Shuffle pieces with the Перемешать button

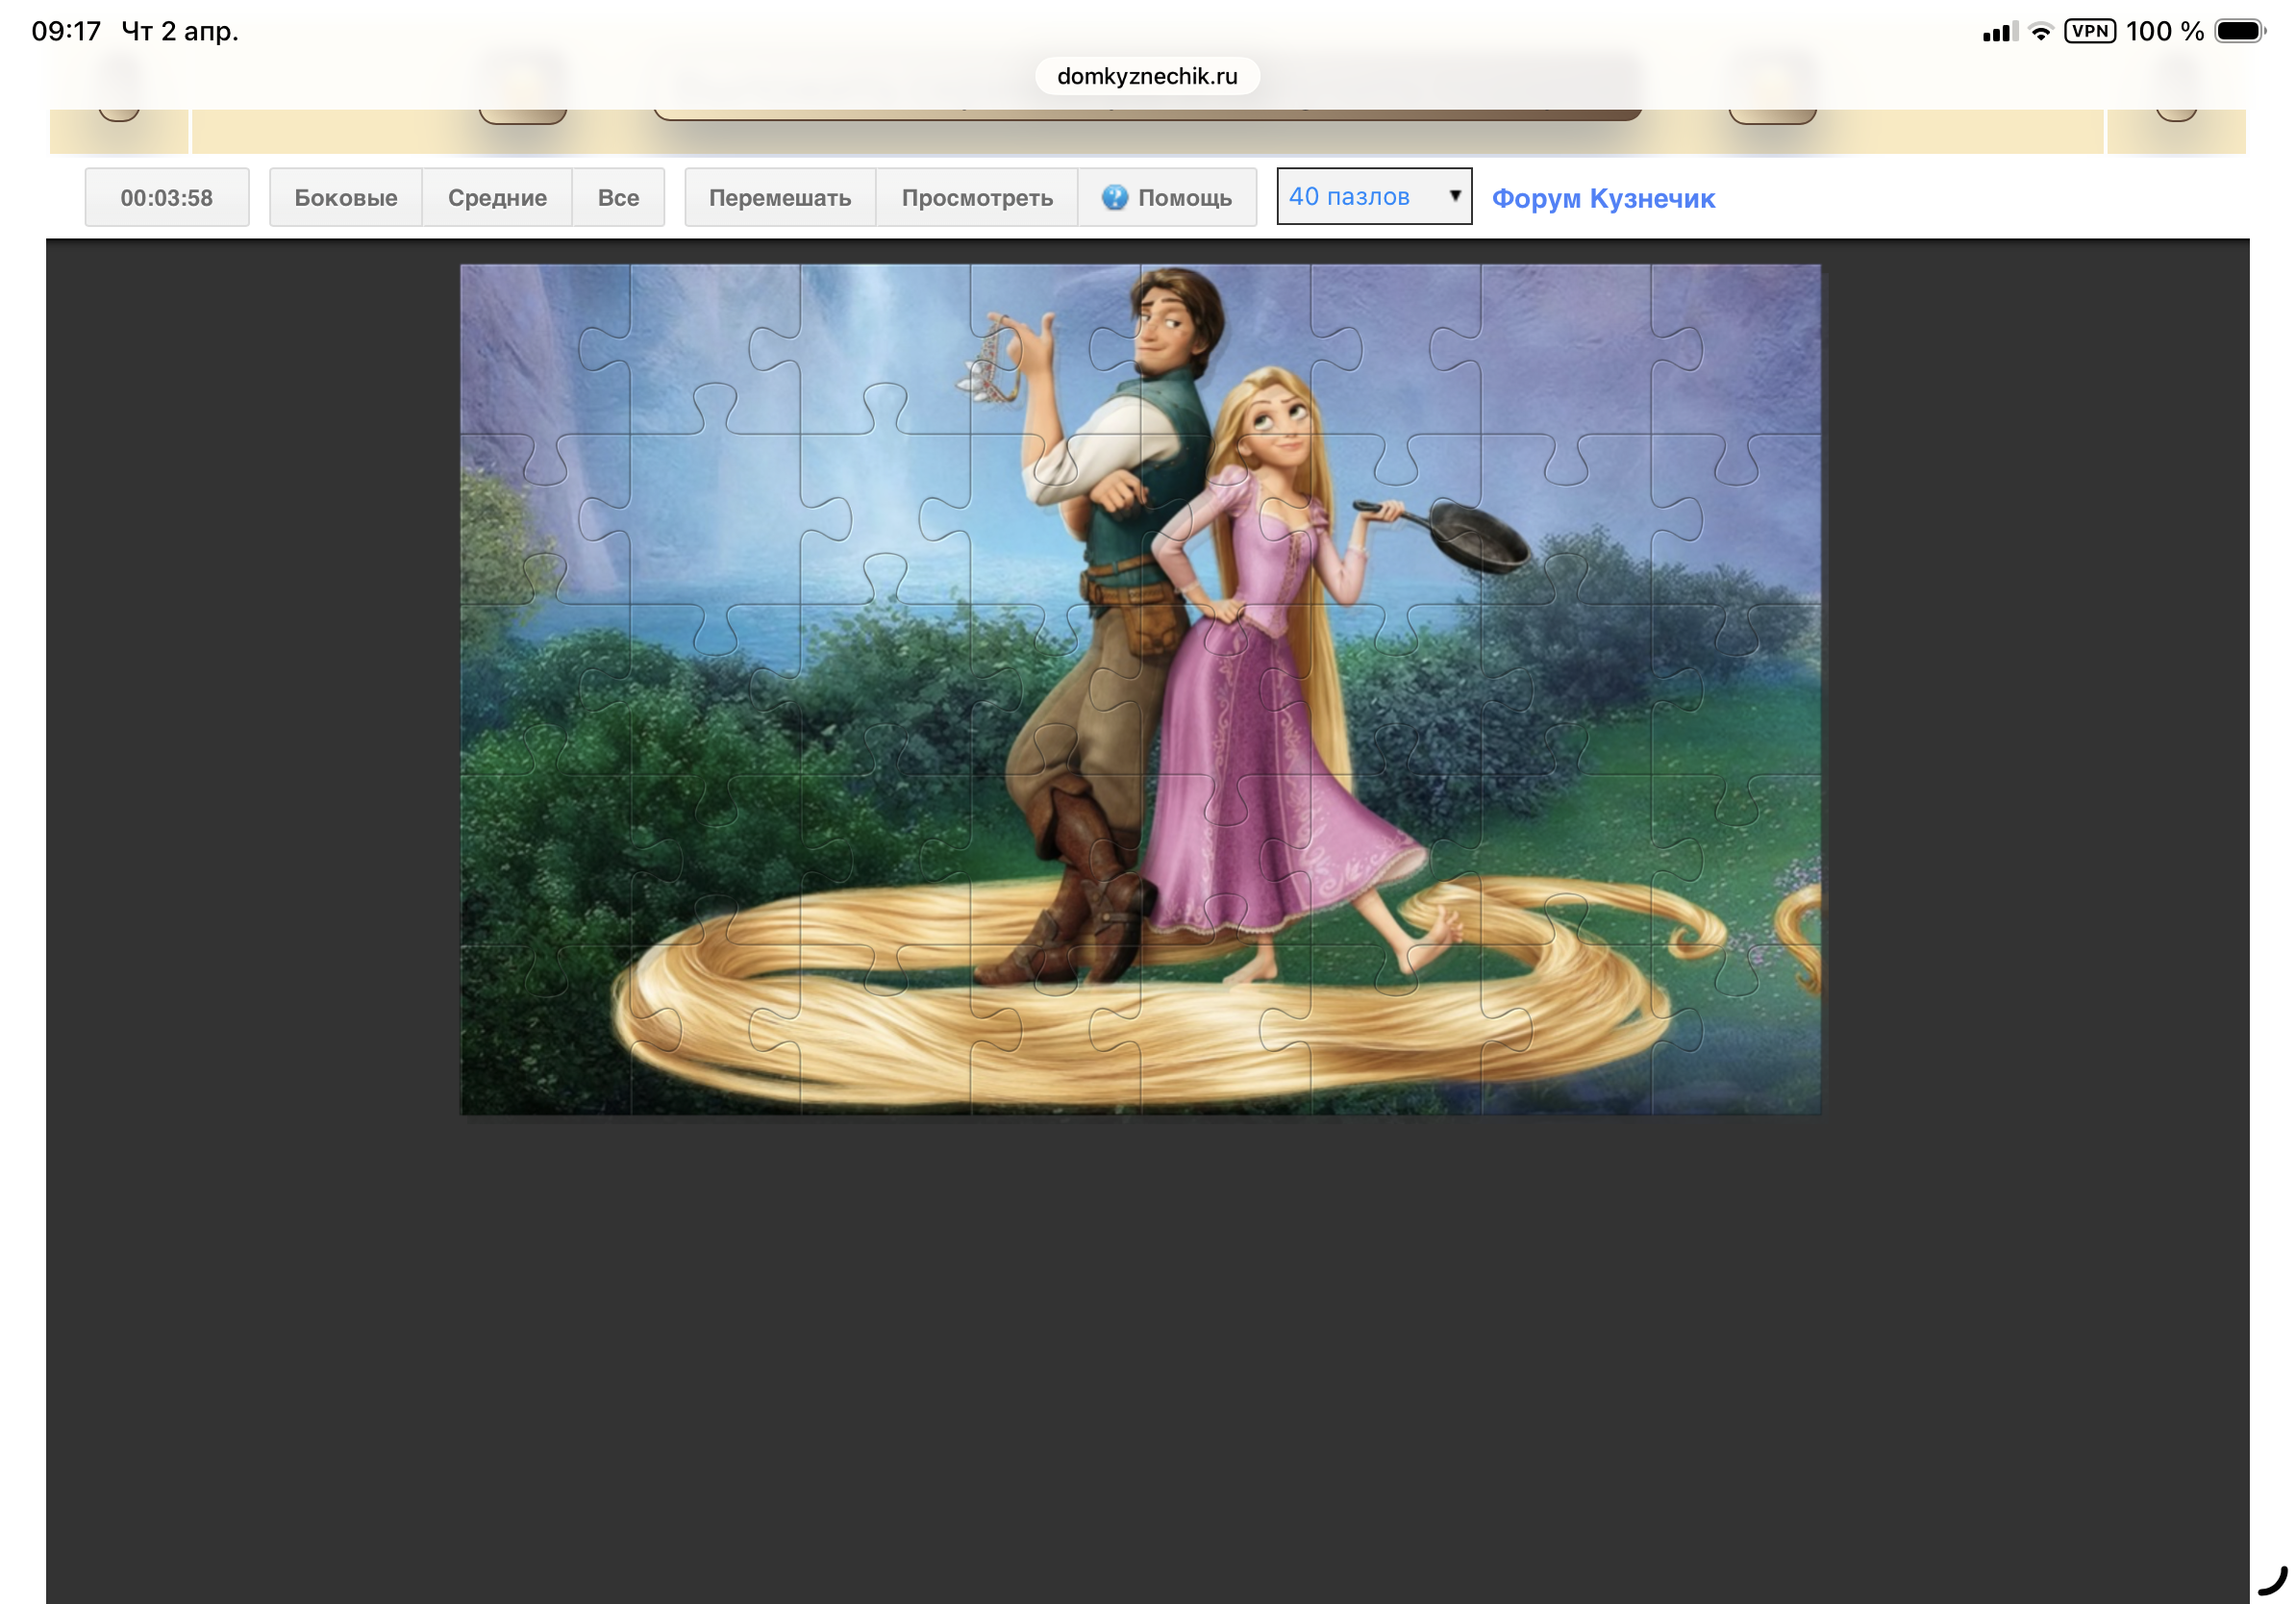pos(779,198)
